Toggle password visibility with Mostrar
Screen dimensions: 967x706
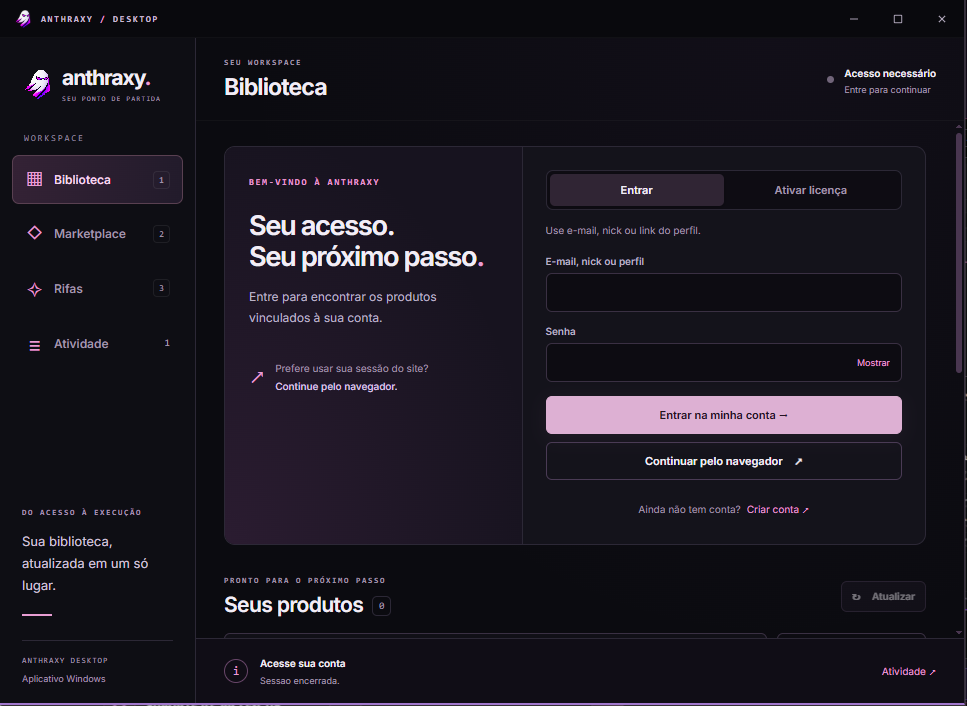pyautogui.click(x=873, y=363)
